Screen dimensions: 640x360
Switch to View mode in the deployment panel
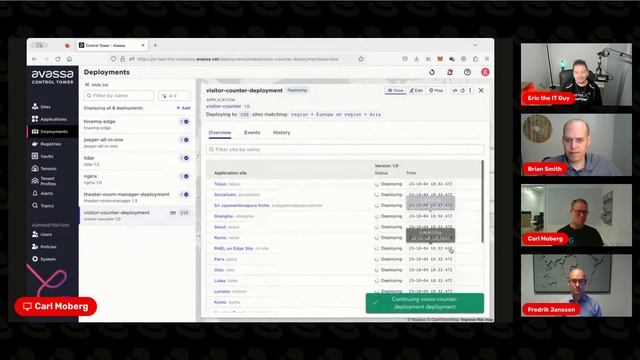pyautogui.click(x=396, y=91)
